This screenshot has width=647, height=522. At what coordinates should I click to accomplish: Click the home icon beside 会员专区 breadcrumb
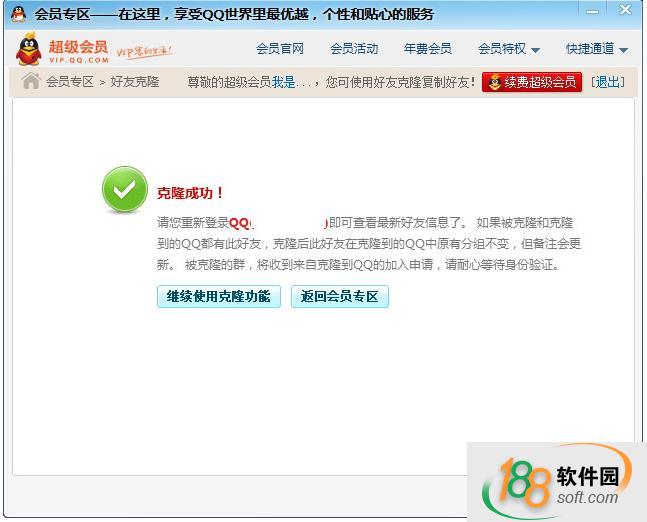coord(31,81)
